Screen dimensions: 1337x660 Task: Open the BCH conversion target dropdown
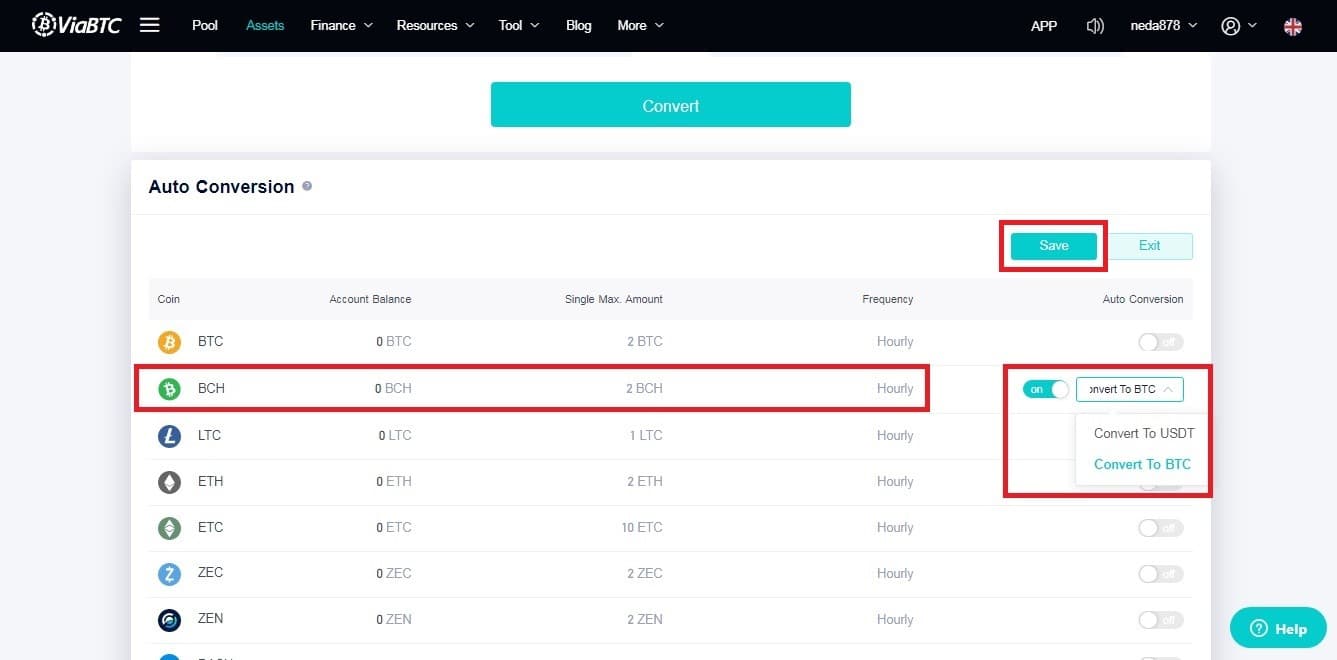pyautogui.click(x=1130, y=389)
